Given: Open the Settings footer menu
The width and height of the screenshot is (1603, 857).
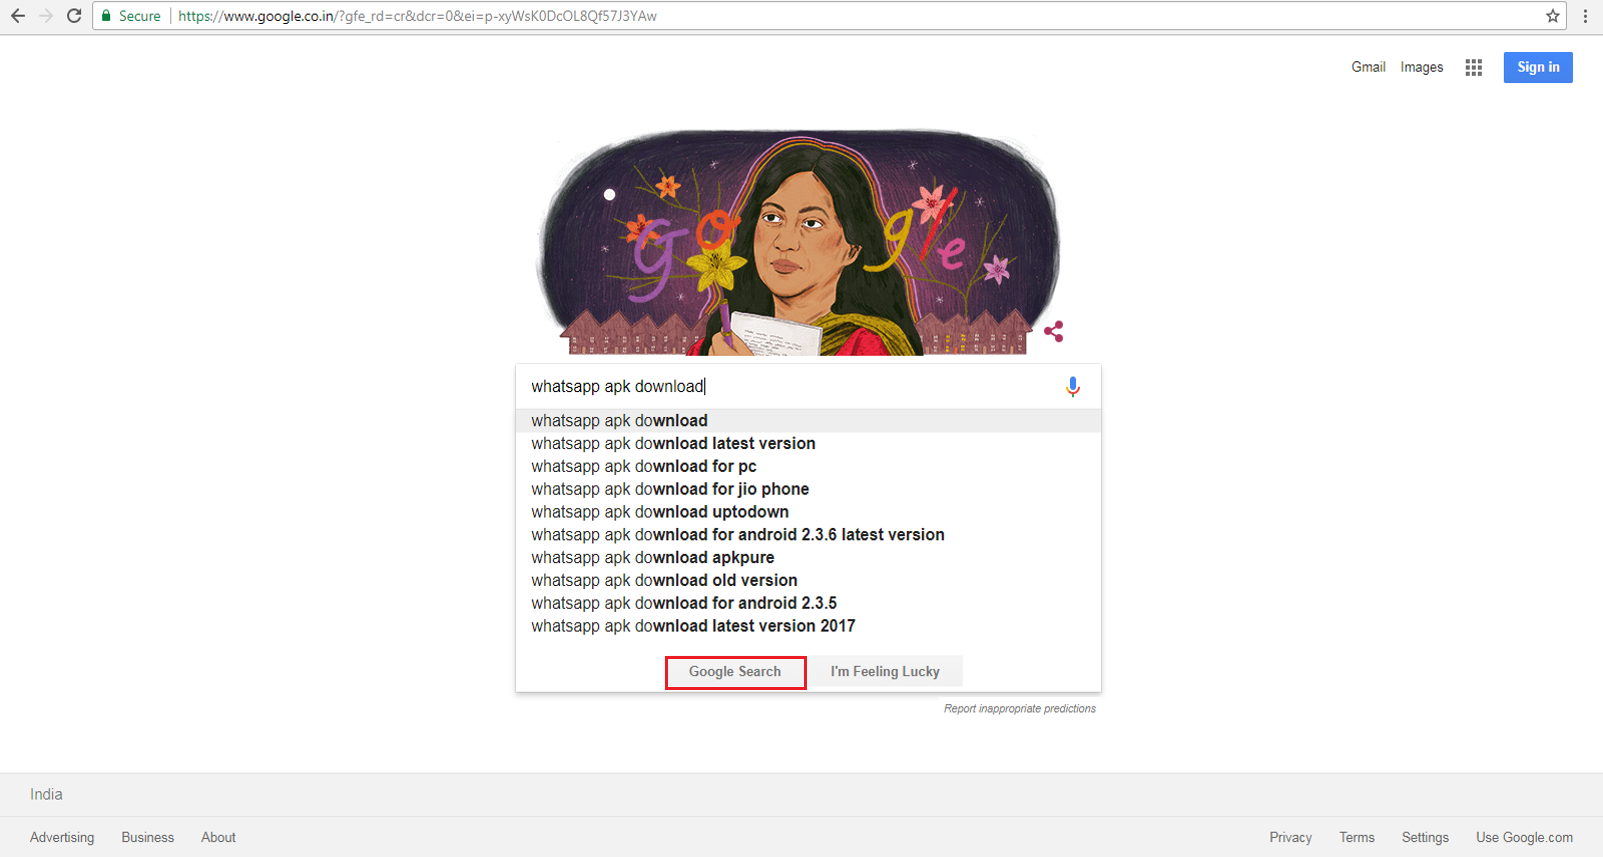Looking at the screenshot, I should pyautogui.click(x=1425, y=838).
